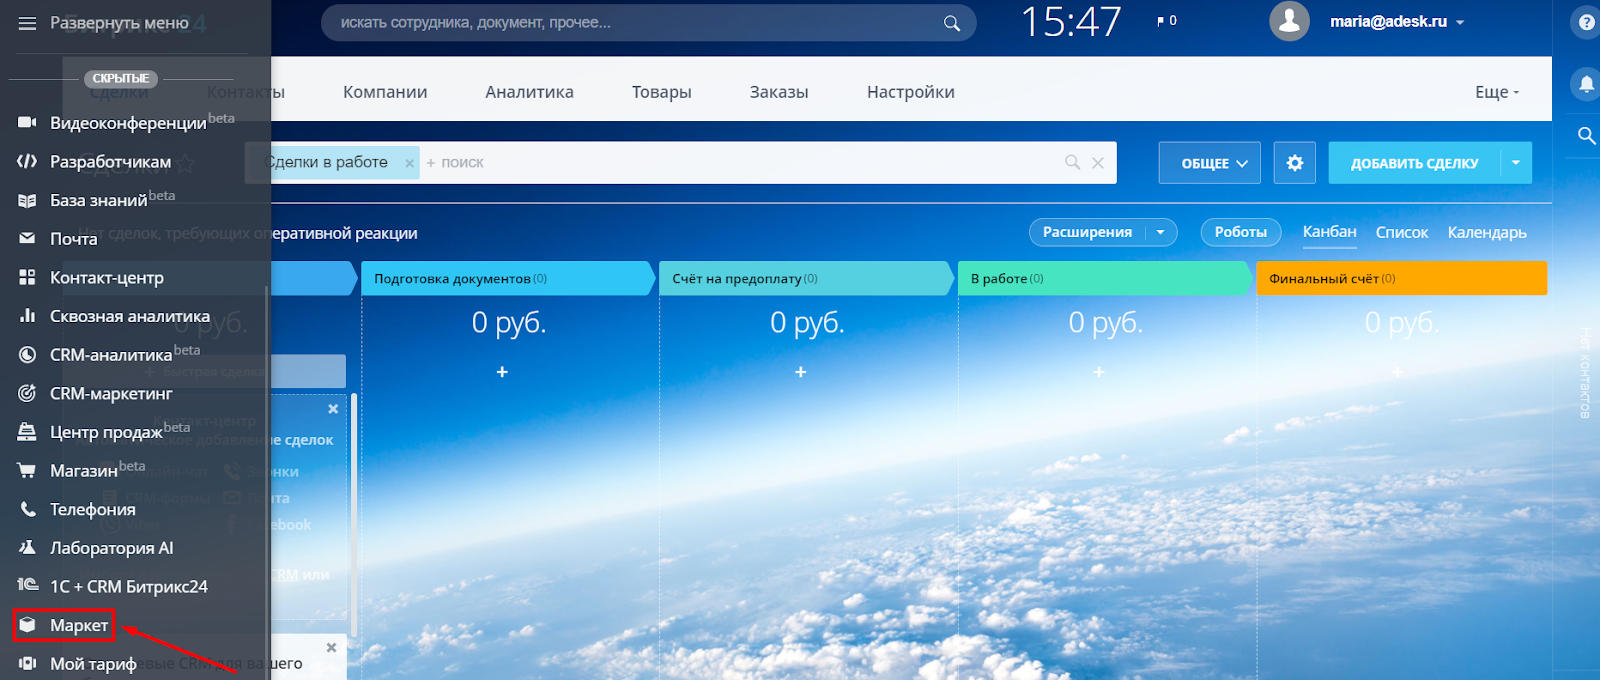Click the search magnifier below the bell

point(1587,135)
